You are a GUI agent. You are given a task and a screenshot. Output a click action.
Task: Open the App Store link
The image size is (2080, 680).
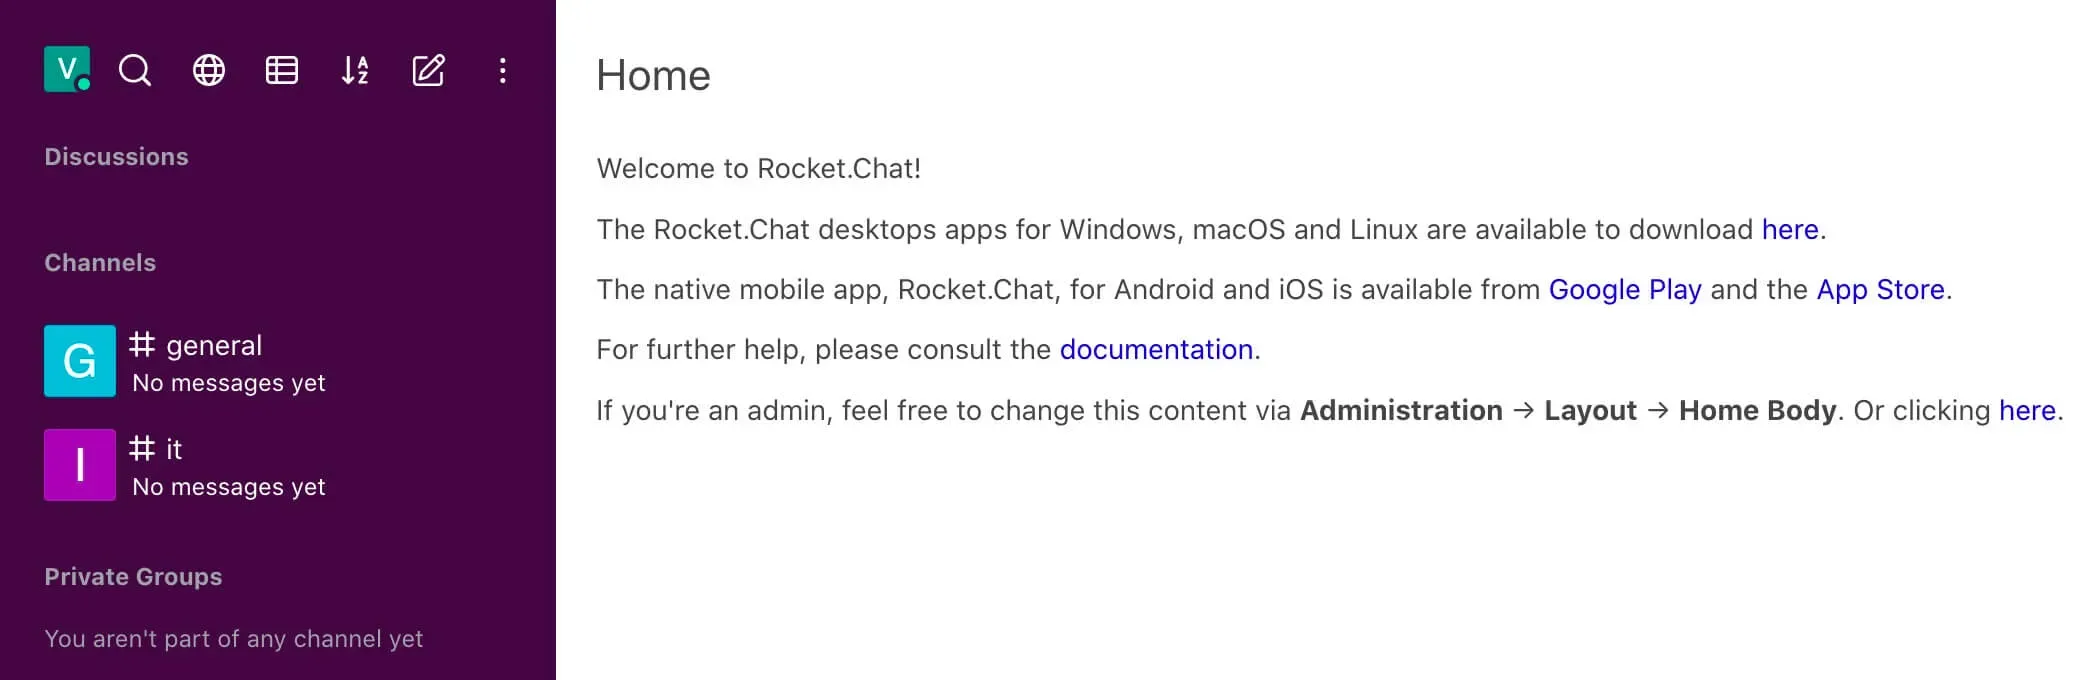1880,290
